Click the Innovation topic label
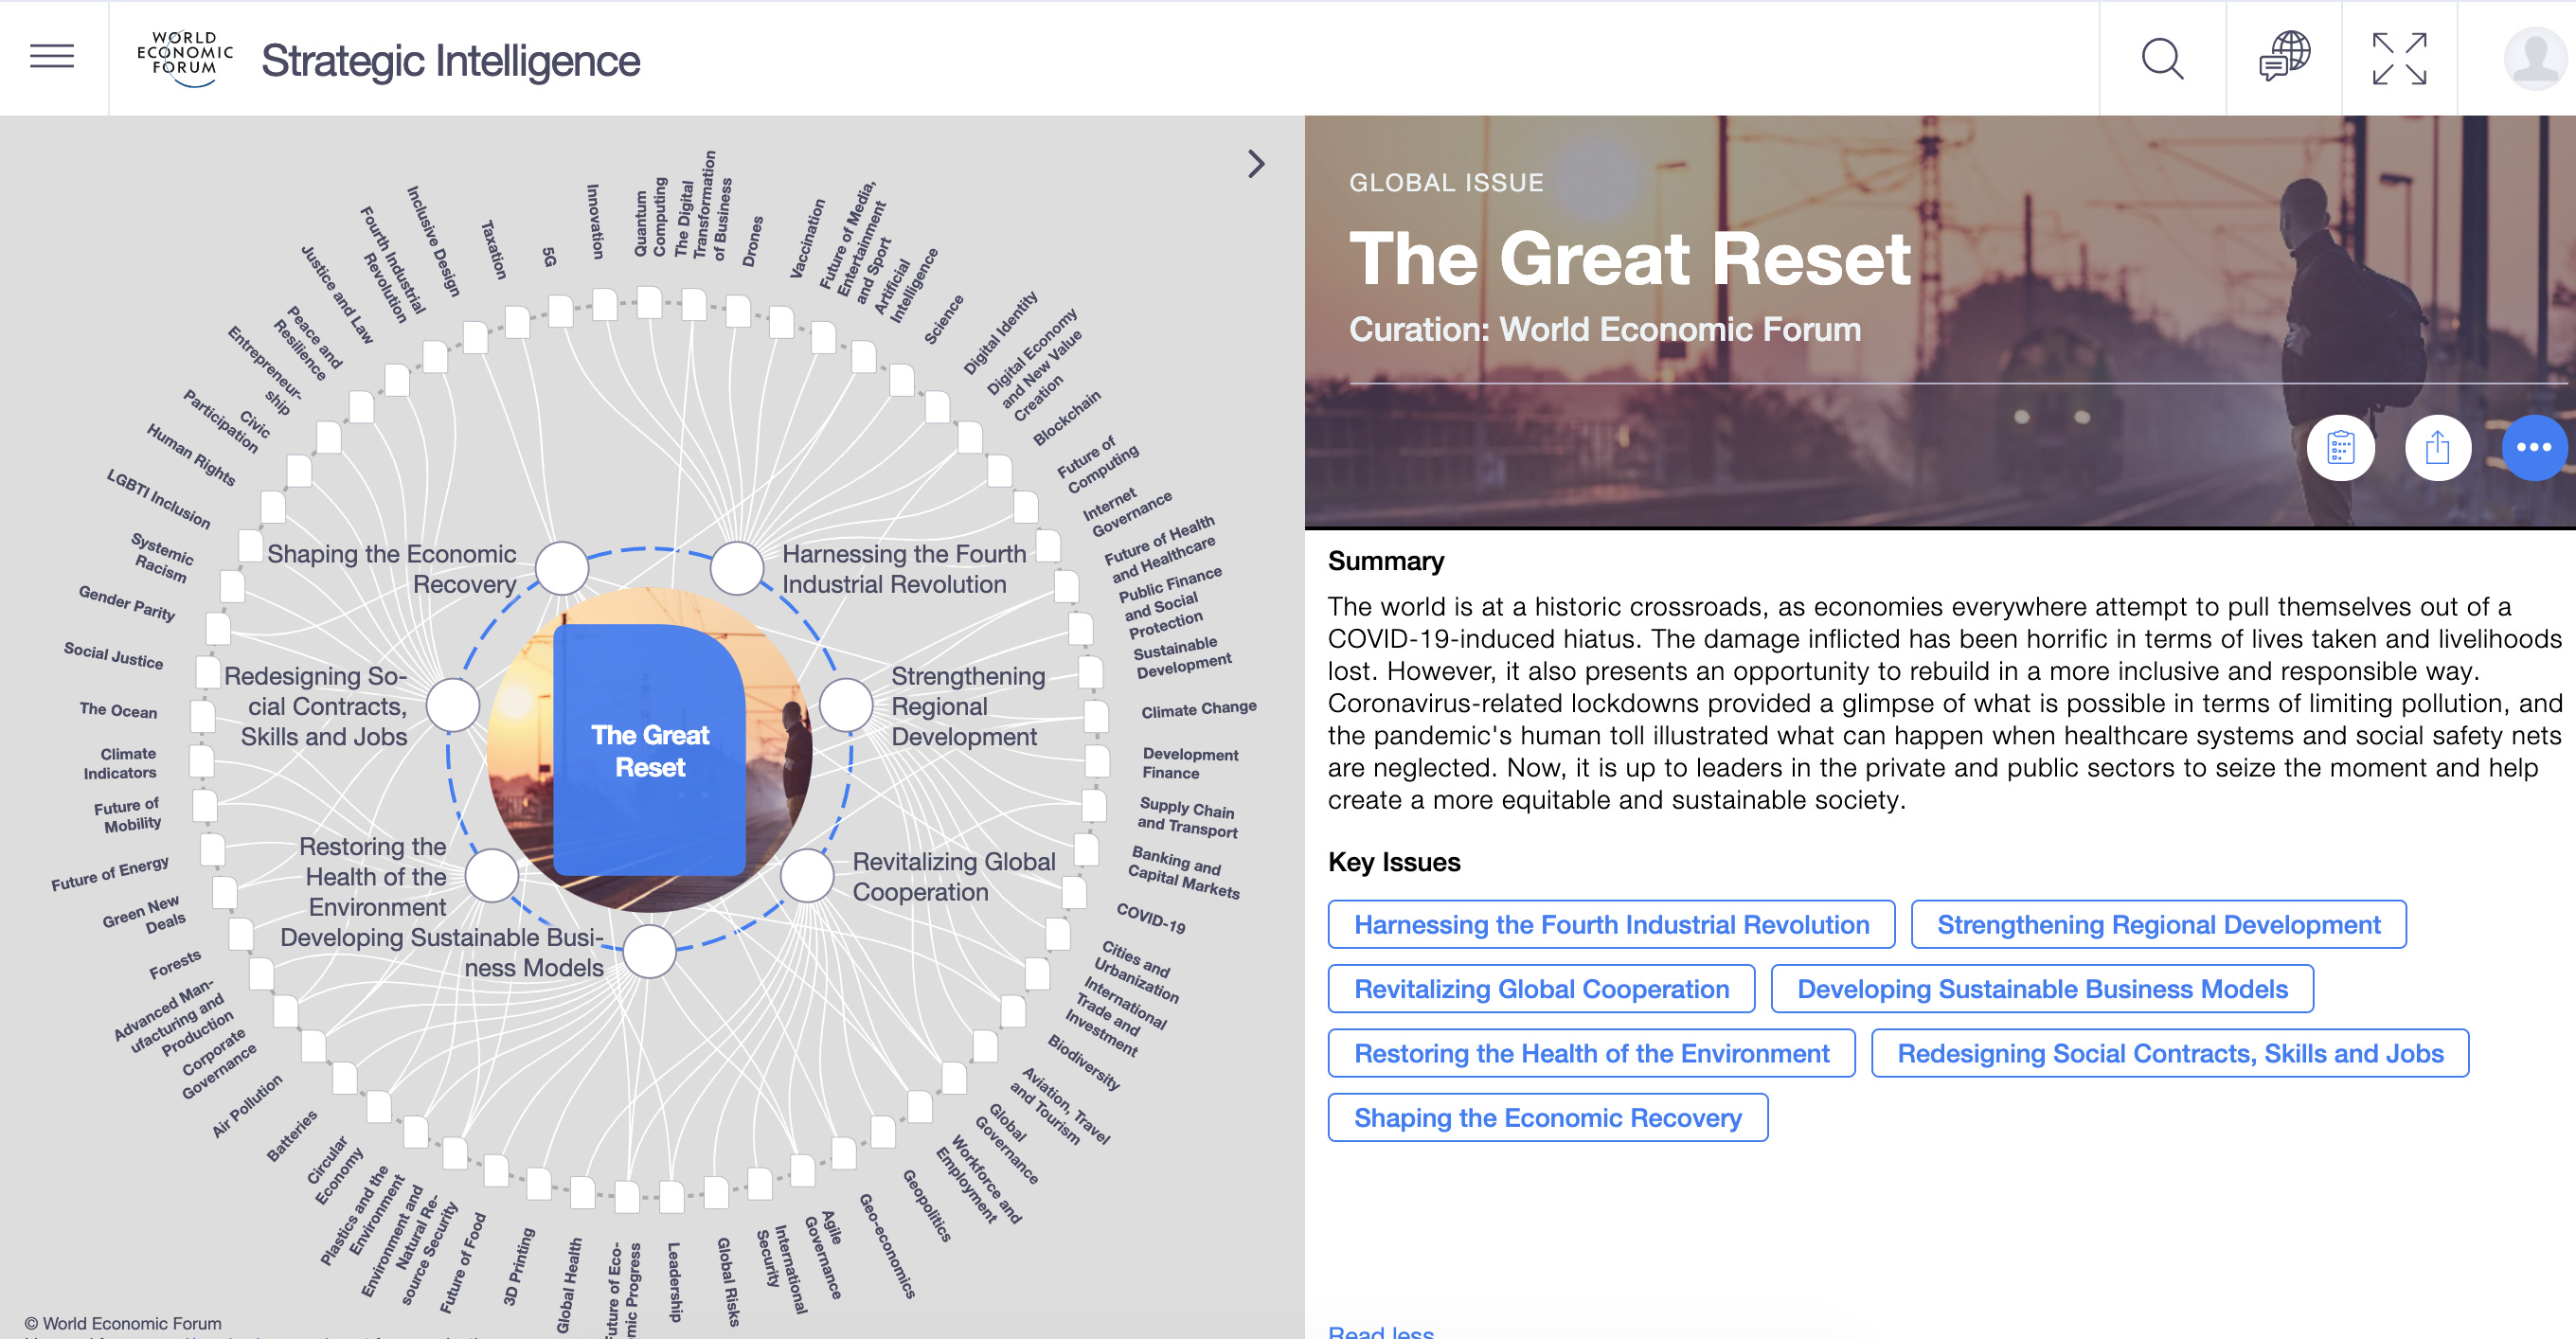2576x1339 pixels. pos(595,221)
